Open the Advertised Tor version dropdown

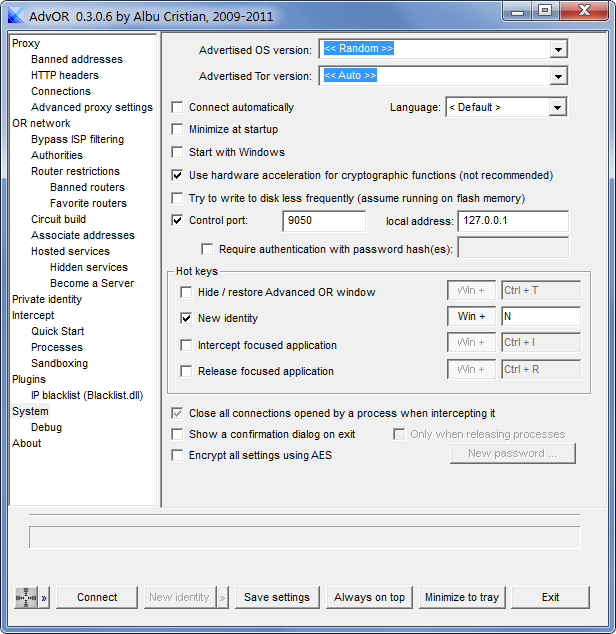(558, 76)
